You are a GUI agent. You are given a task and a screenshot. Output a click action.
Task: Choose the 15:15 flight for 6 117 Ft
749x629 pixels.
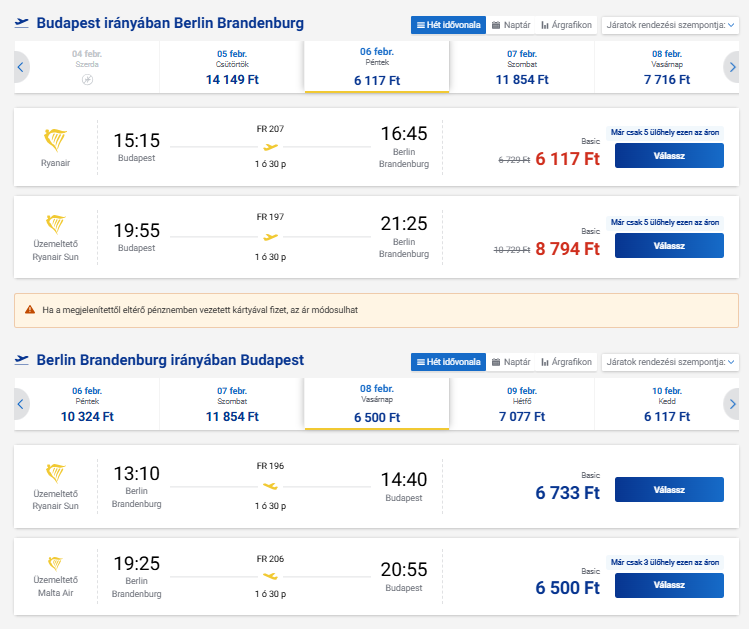point(668,157)
